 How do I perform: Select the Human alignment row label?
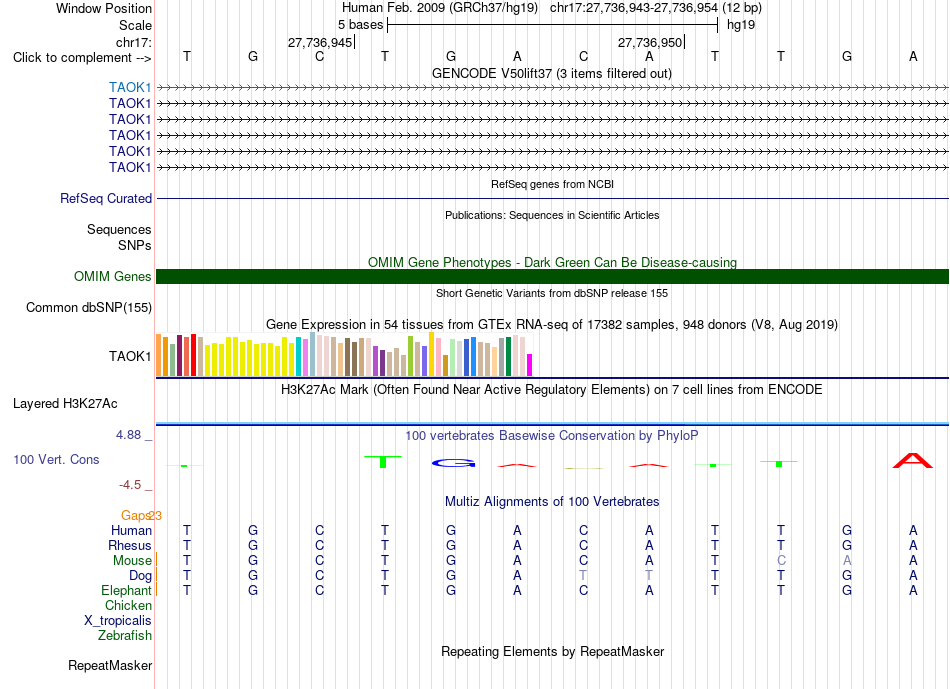(131, 531)
